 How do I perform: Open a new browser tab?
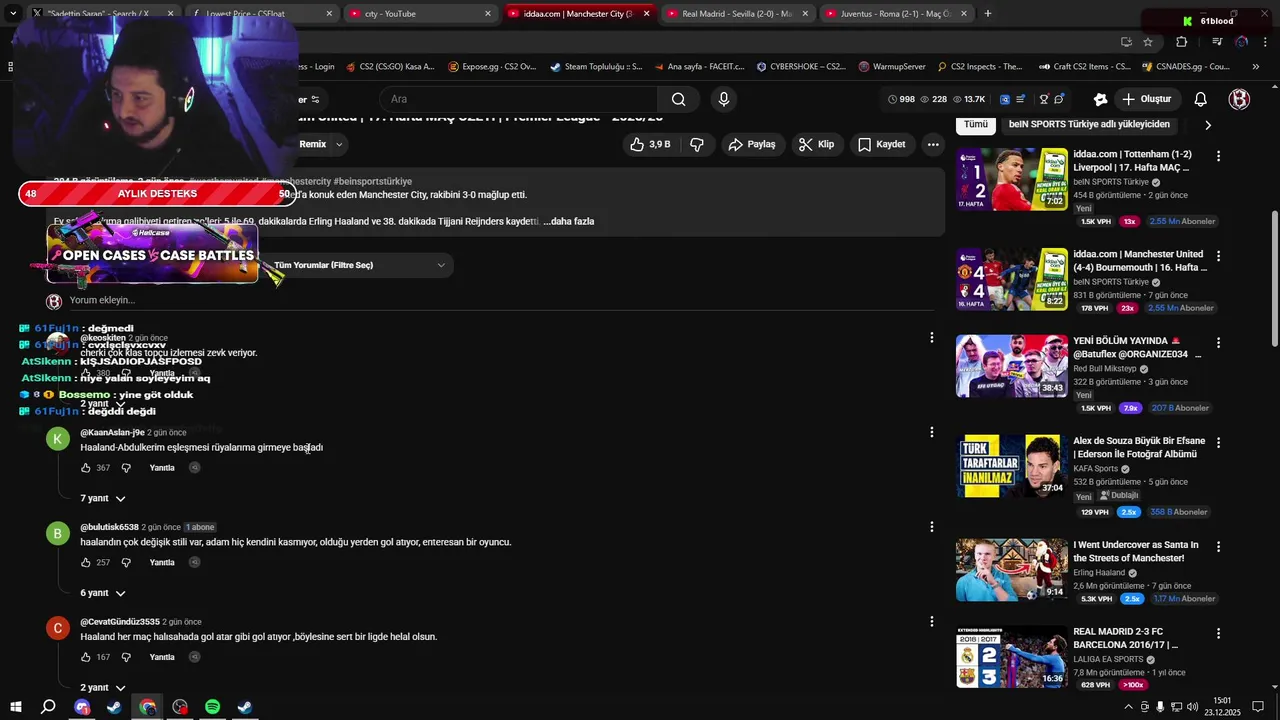pyautogui.click(x=988, y=13)
